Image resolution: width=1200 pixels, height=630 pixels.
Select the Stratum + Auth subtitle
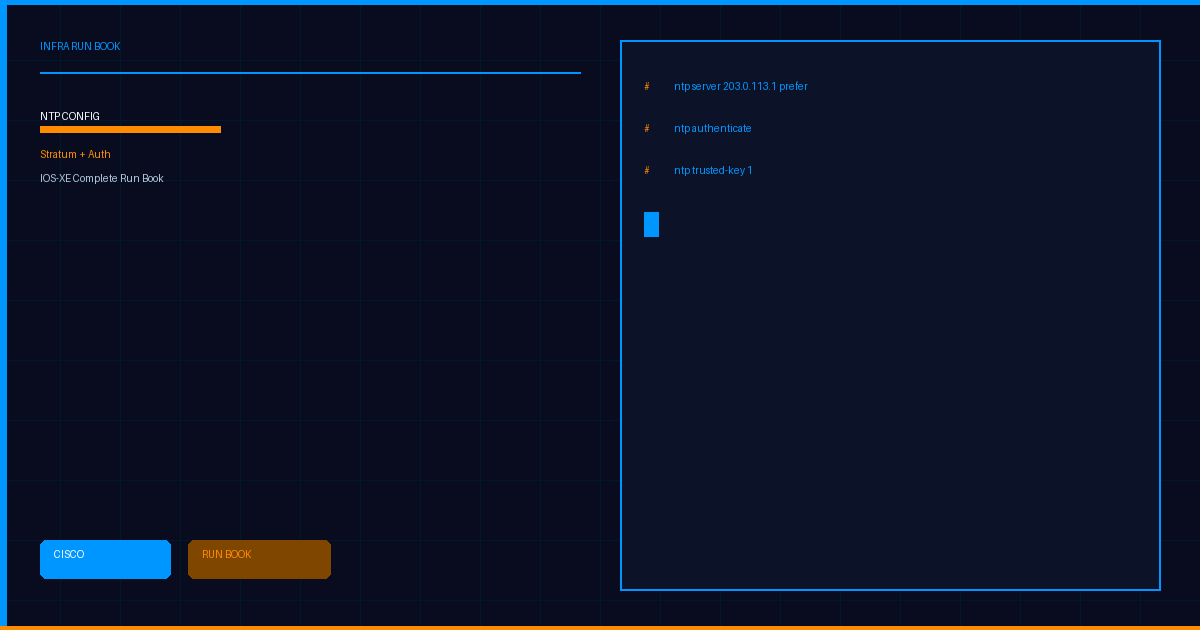[x=75, y=155]
